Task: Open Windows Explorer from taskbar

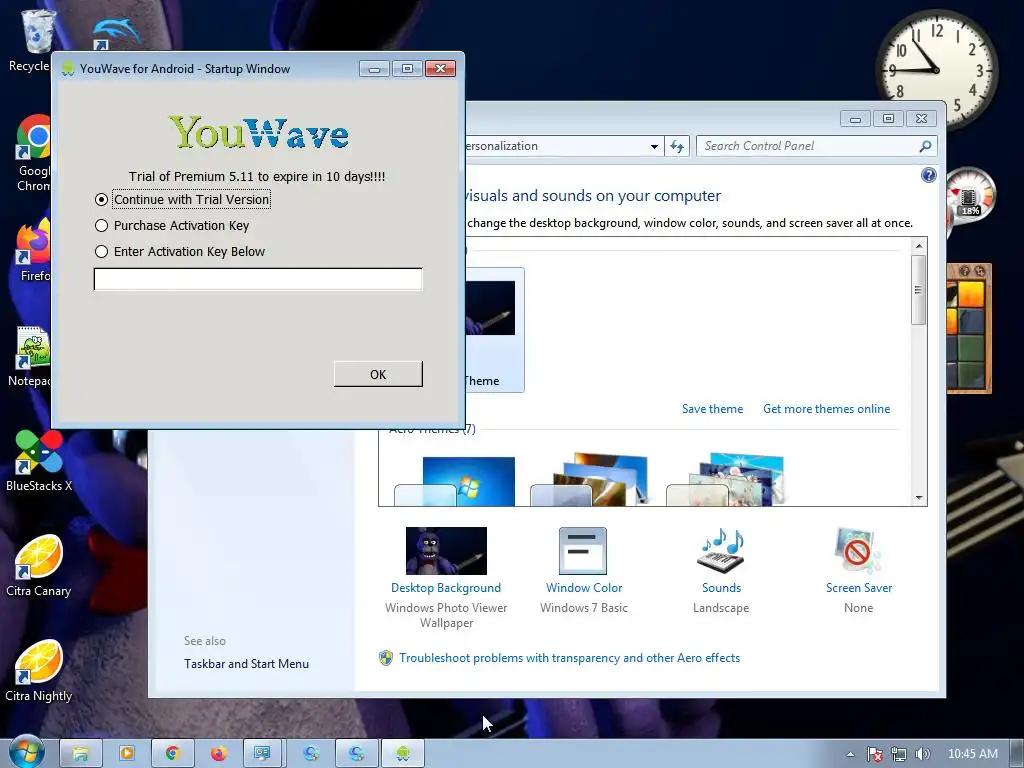Action: click(81, 754)
